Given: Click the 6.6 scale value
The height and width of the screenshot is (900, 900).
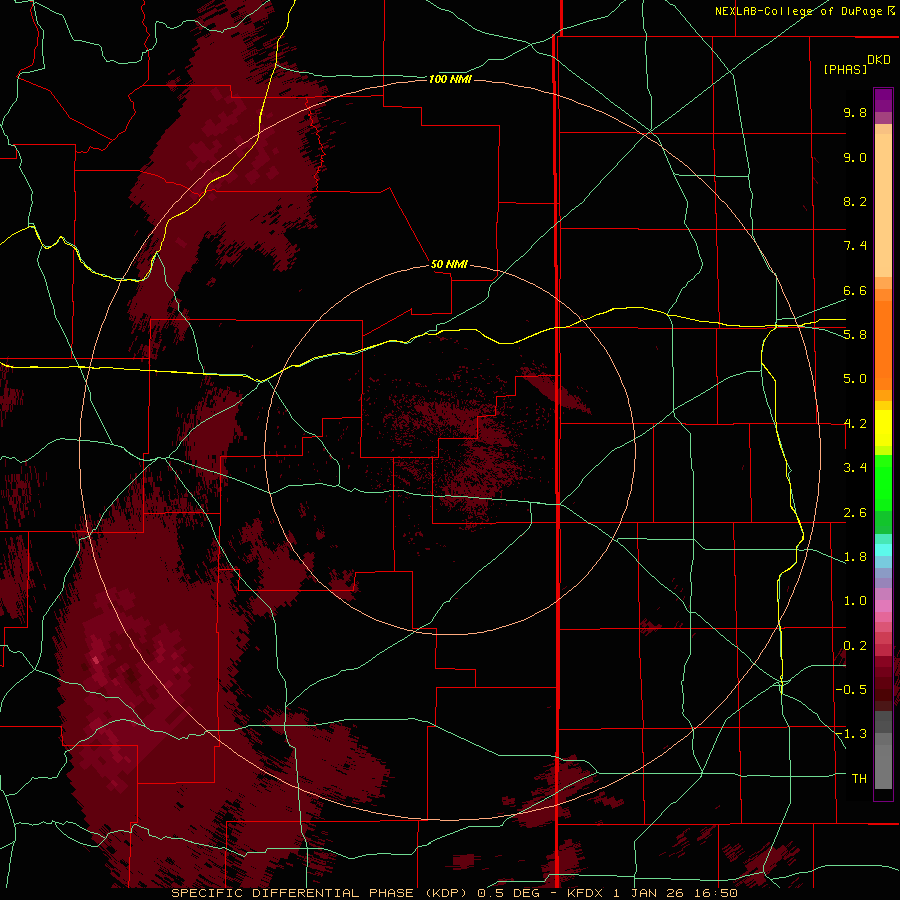Looking at the screenshot, I should point(855,290).
